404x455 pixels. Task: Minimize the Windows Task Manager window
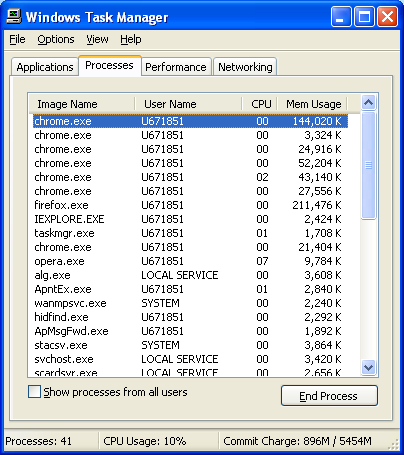tap(341, 16)
